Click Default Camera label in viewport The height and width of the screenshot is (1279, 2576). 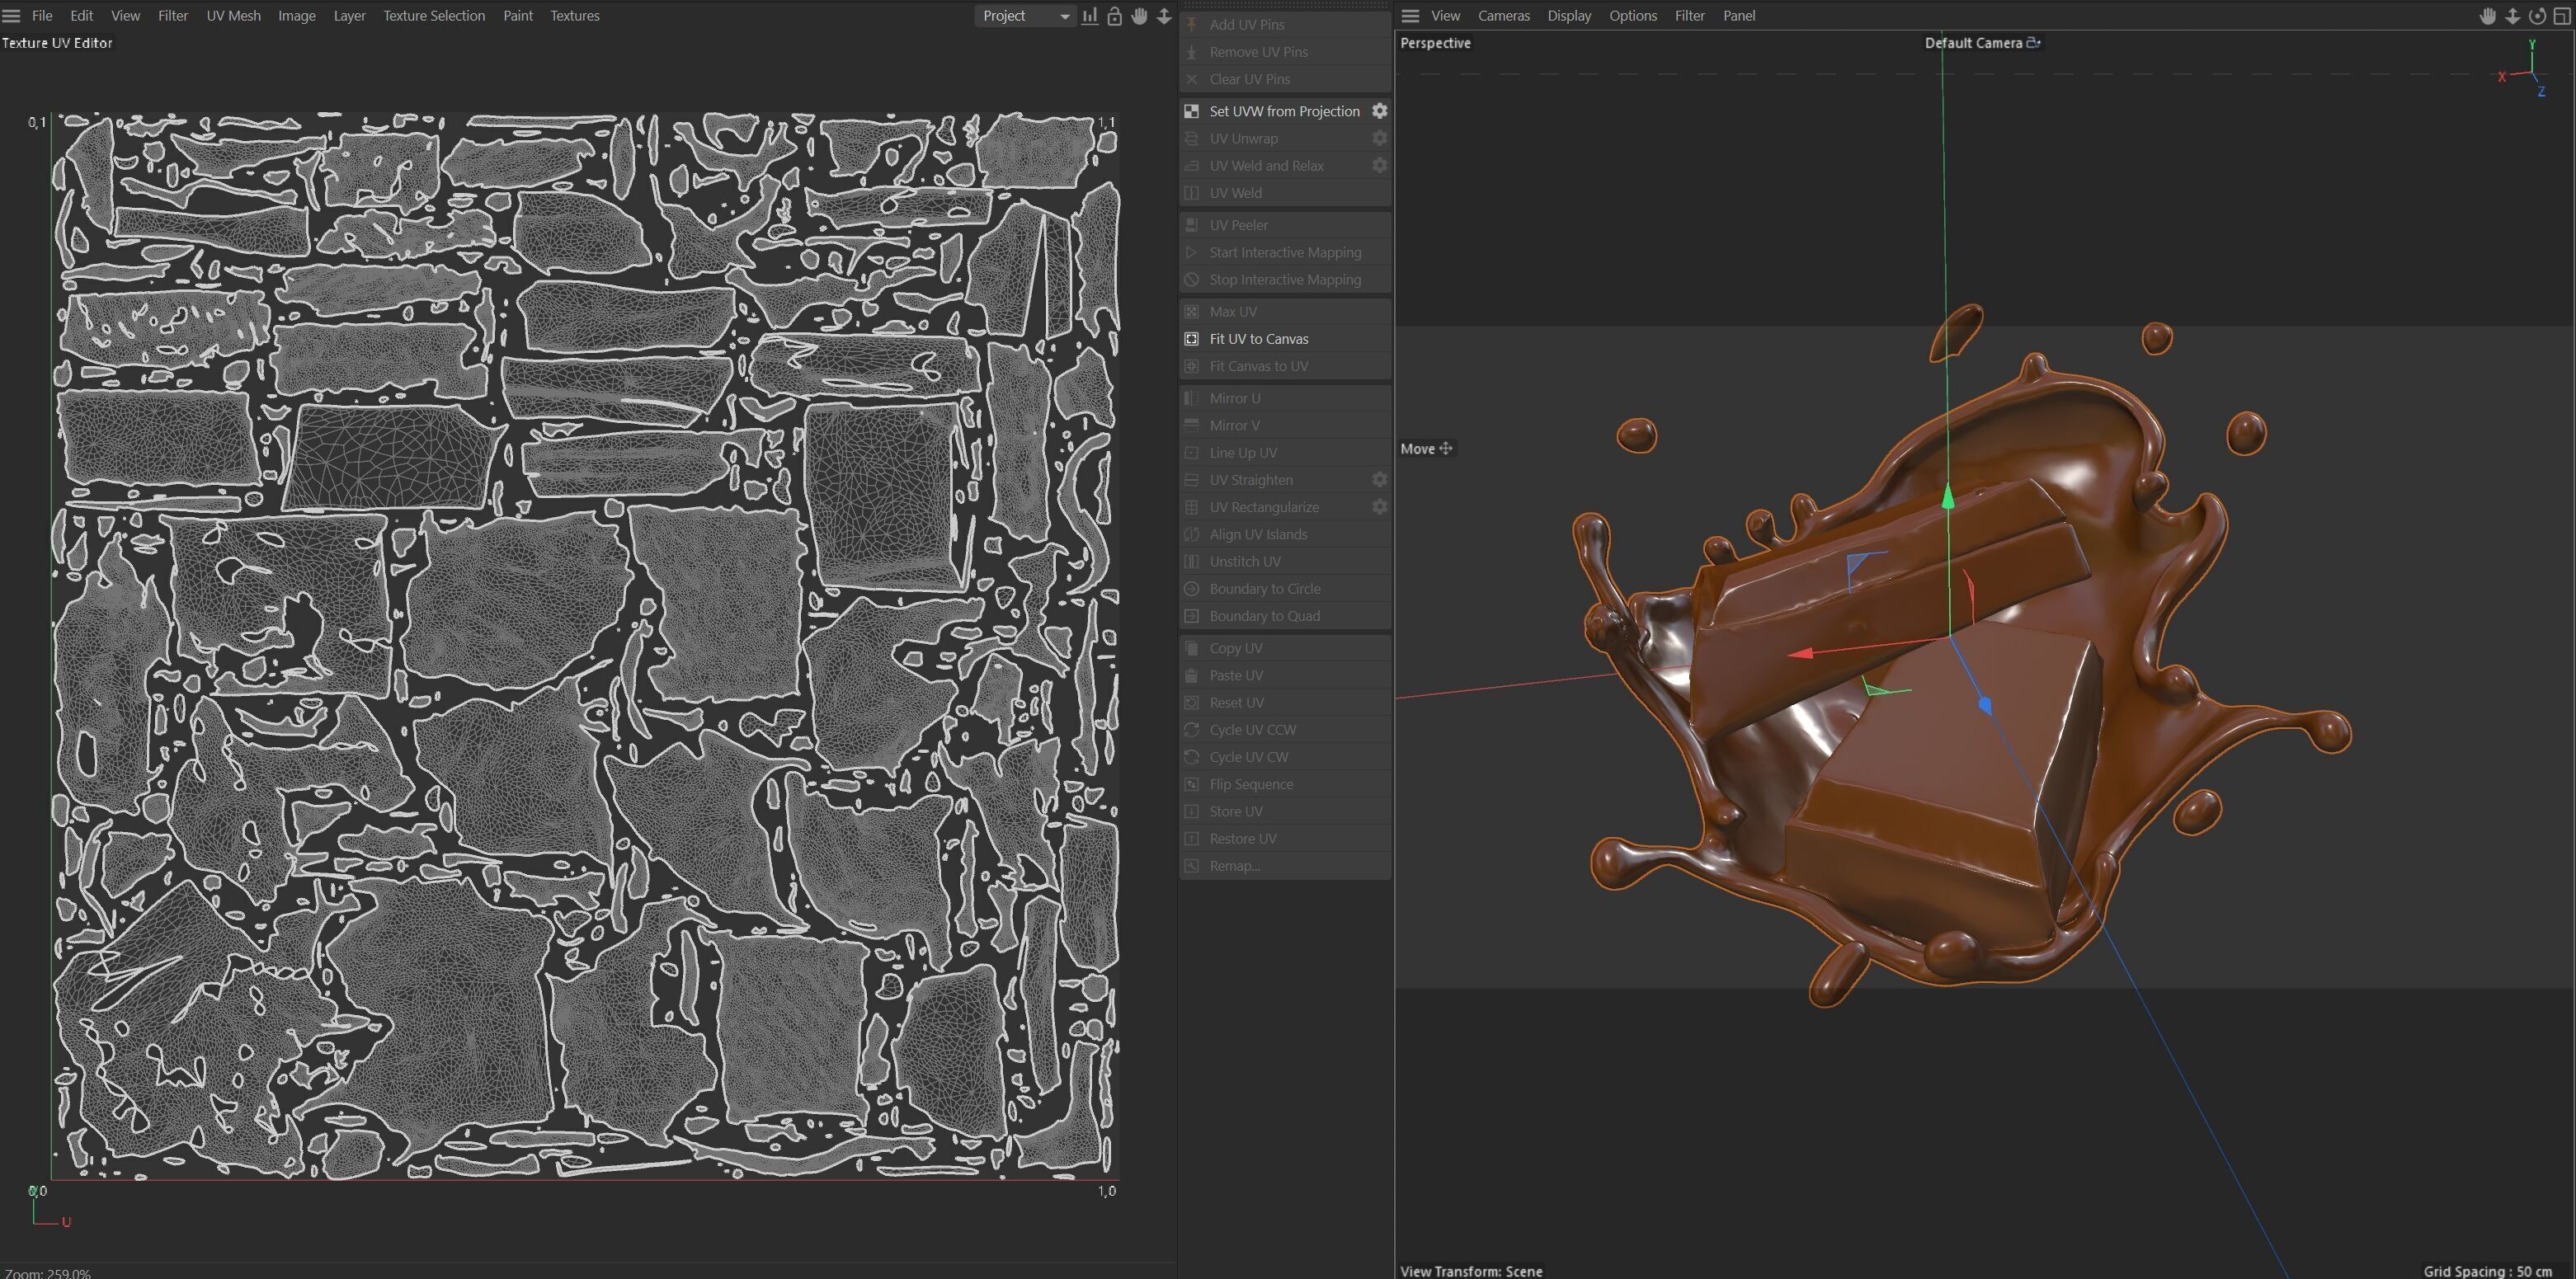pyautogui.click(x=1973, y=43)
